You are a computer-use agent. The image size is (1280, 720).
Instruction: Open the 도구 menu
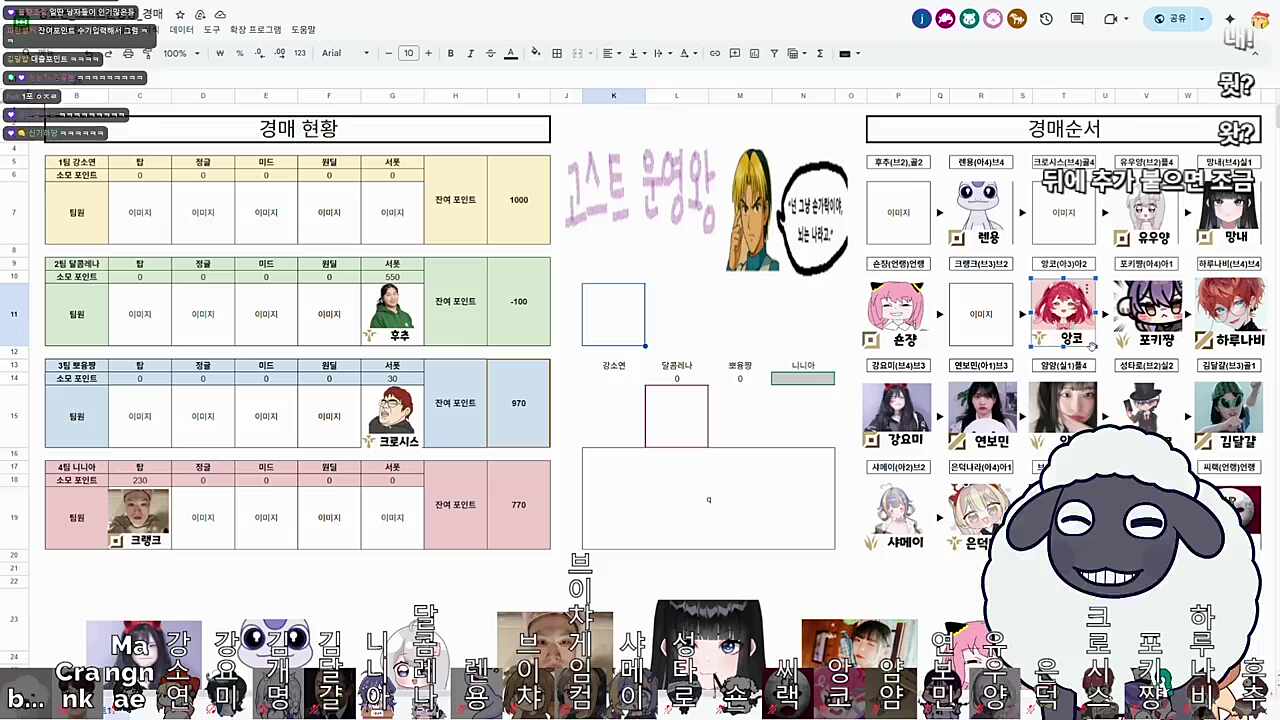point(212,30)
